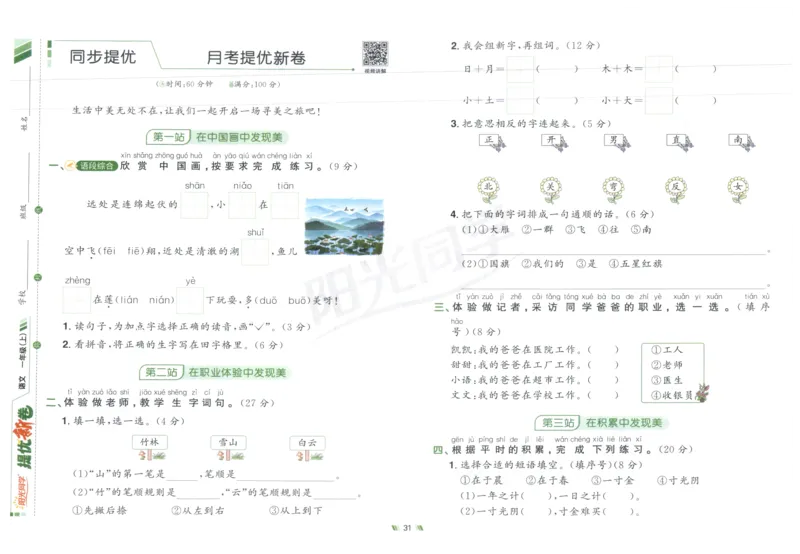Click option ②老师 in the job box

point(667,365)
